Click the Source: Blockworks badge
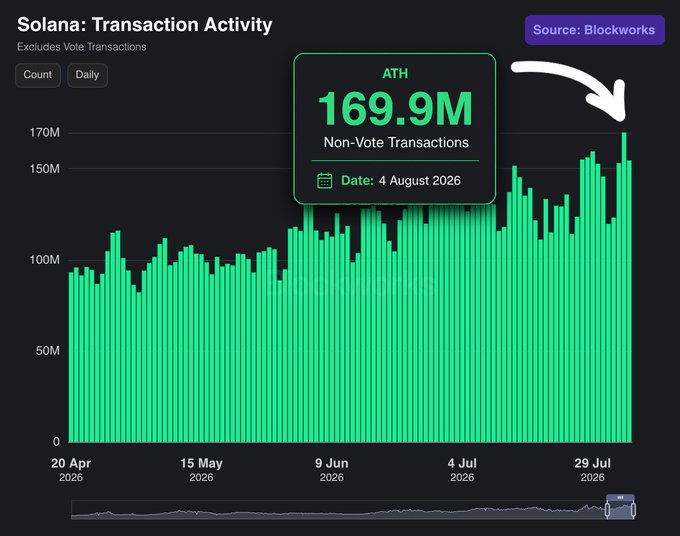 pyautogui.click(x=595, y=30)
